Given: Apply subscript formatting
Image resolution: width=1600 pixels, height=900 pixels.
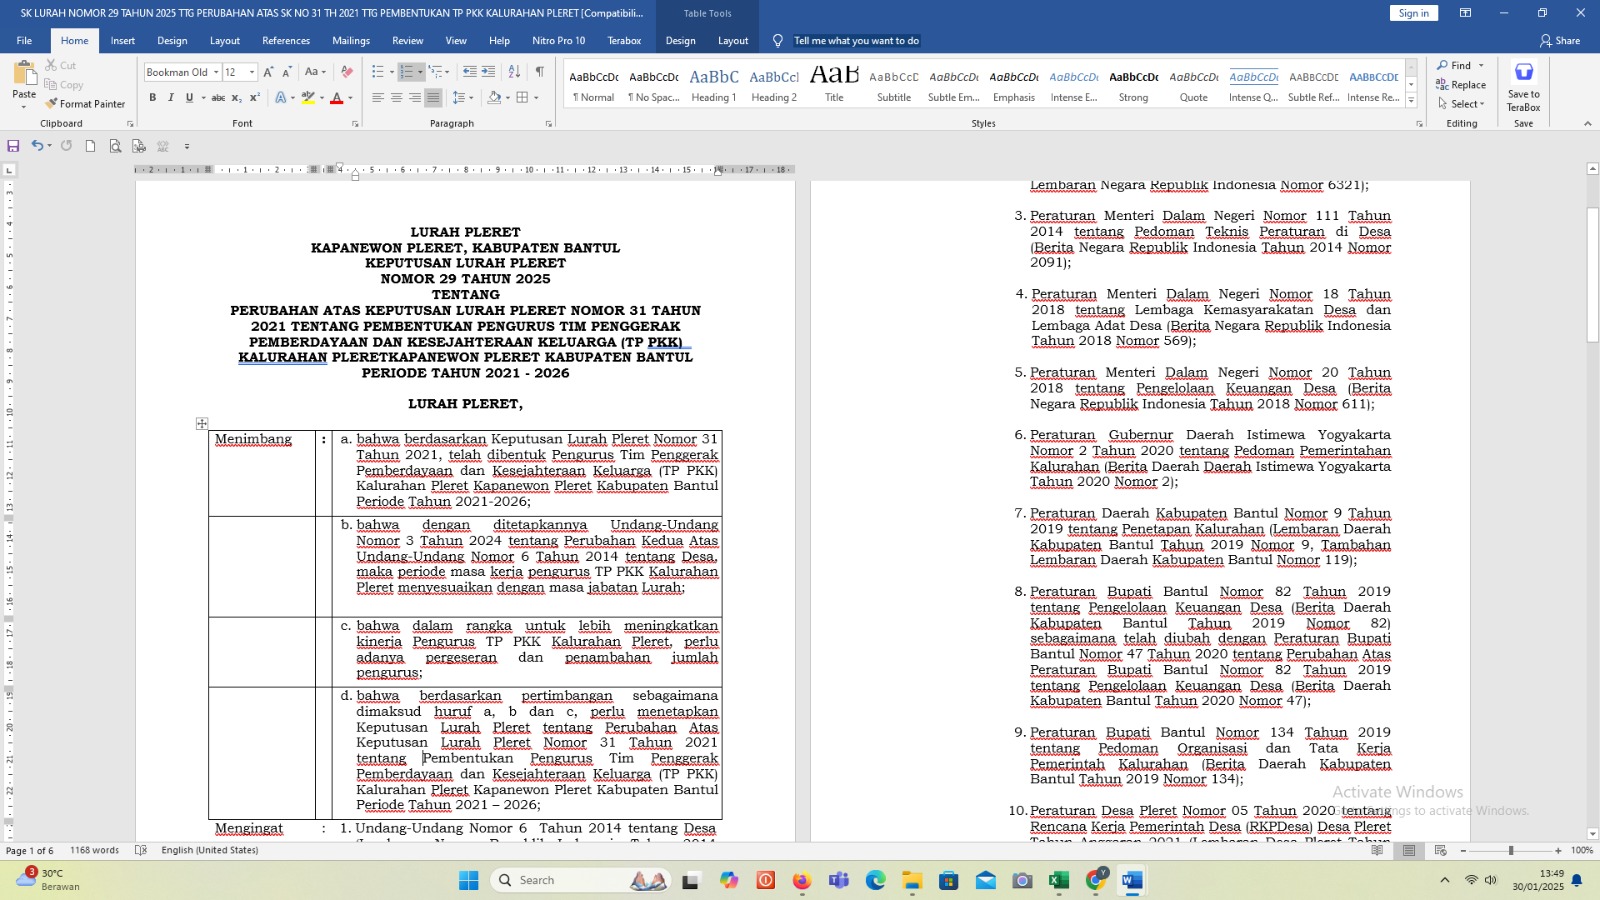Looking at the screenshot, I should click(x=237, y=98).
